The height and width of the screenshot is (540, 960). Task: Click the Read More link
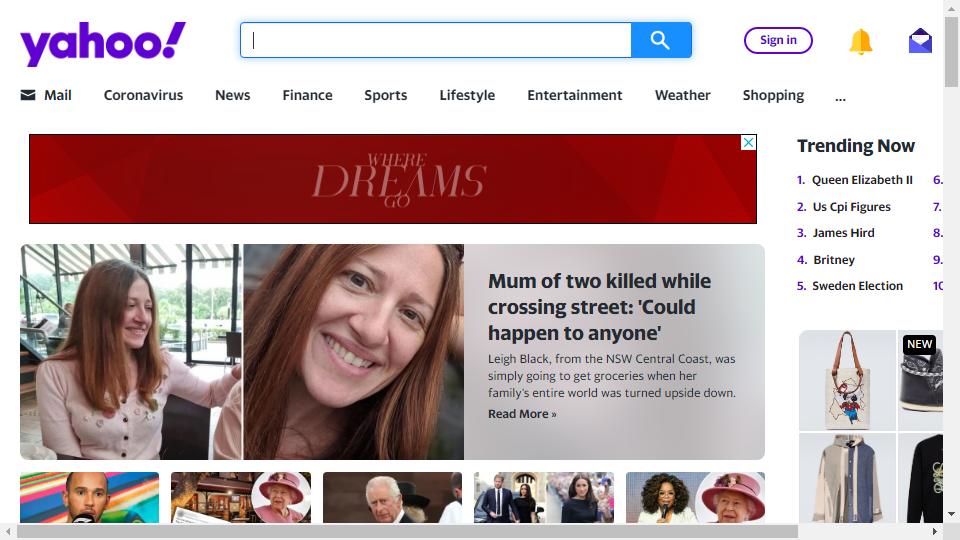pos(522,414)
